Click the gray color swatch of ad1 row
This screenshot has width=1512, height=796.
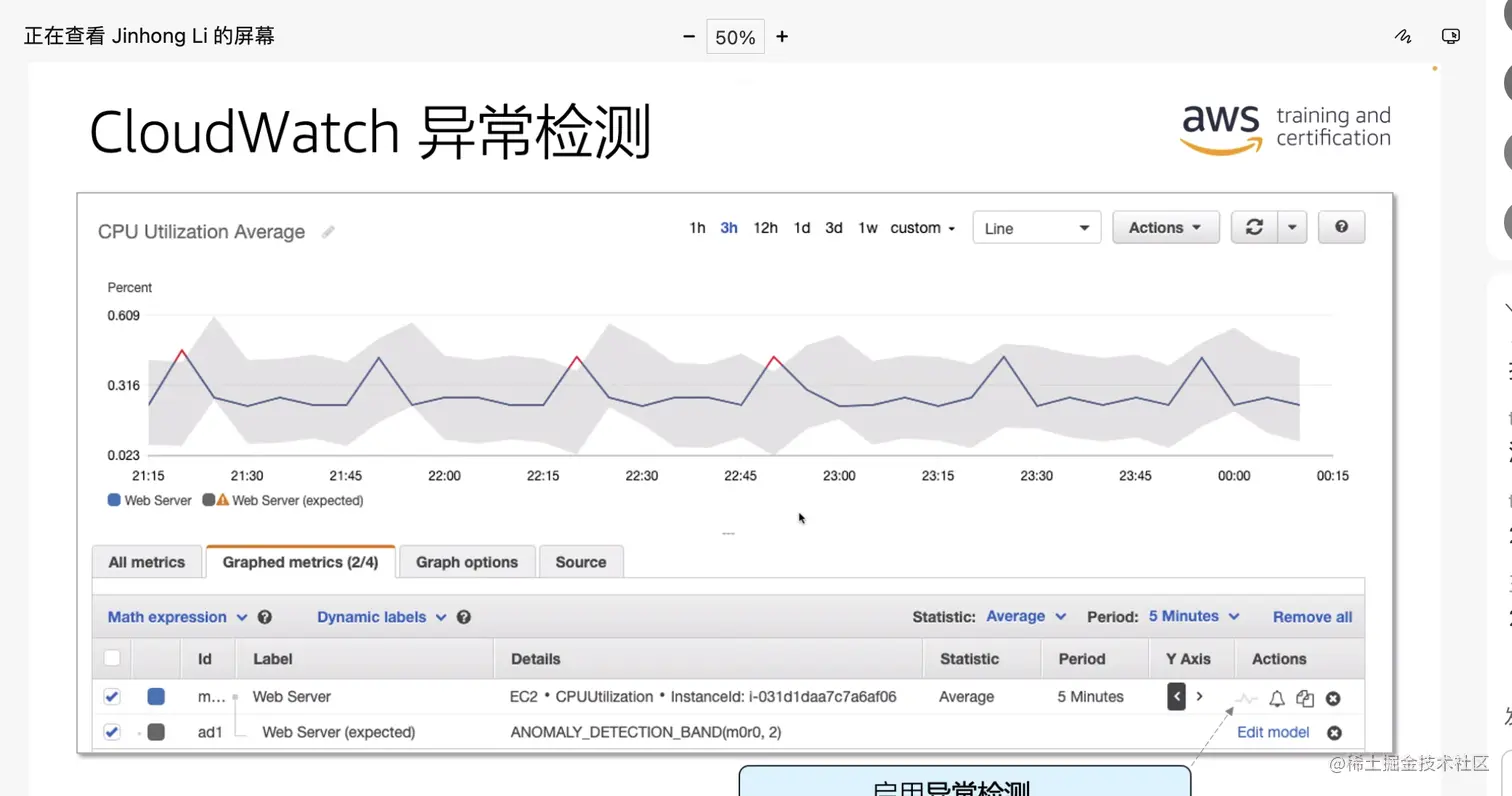pyautogui.click(x=156, y=732)
